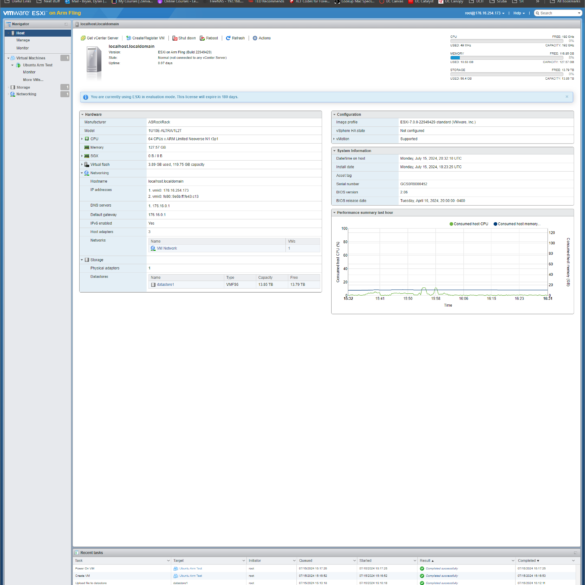Click the Virtual flash icon
Viewport: 585px width, 585px height.
point(87,165)
